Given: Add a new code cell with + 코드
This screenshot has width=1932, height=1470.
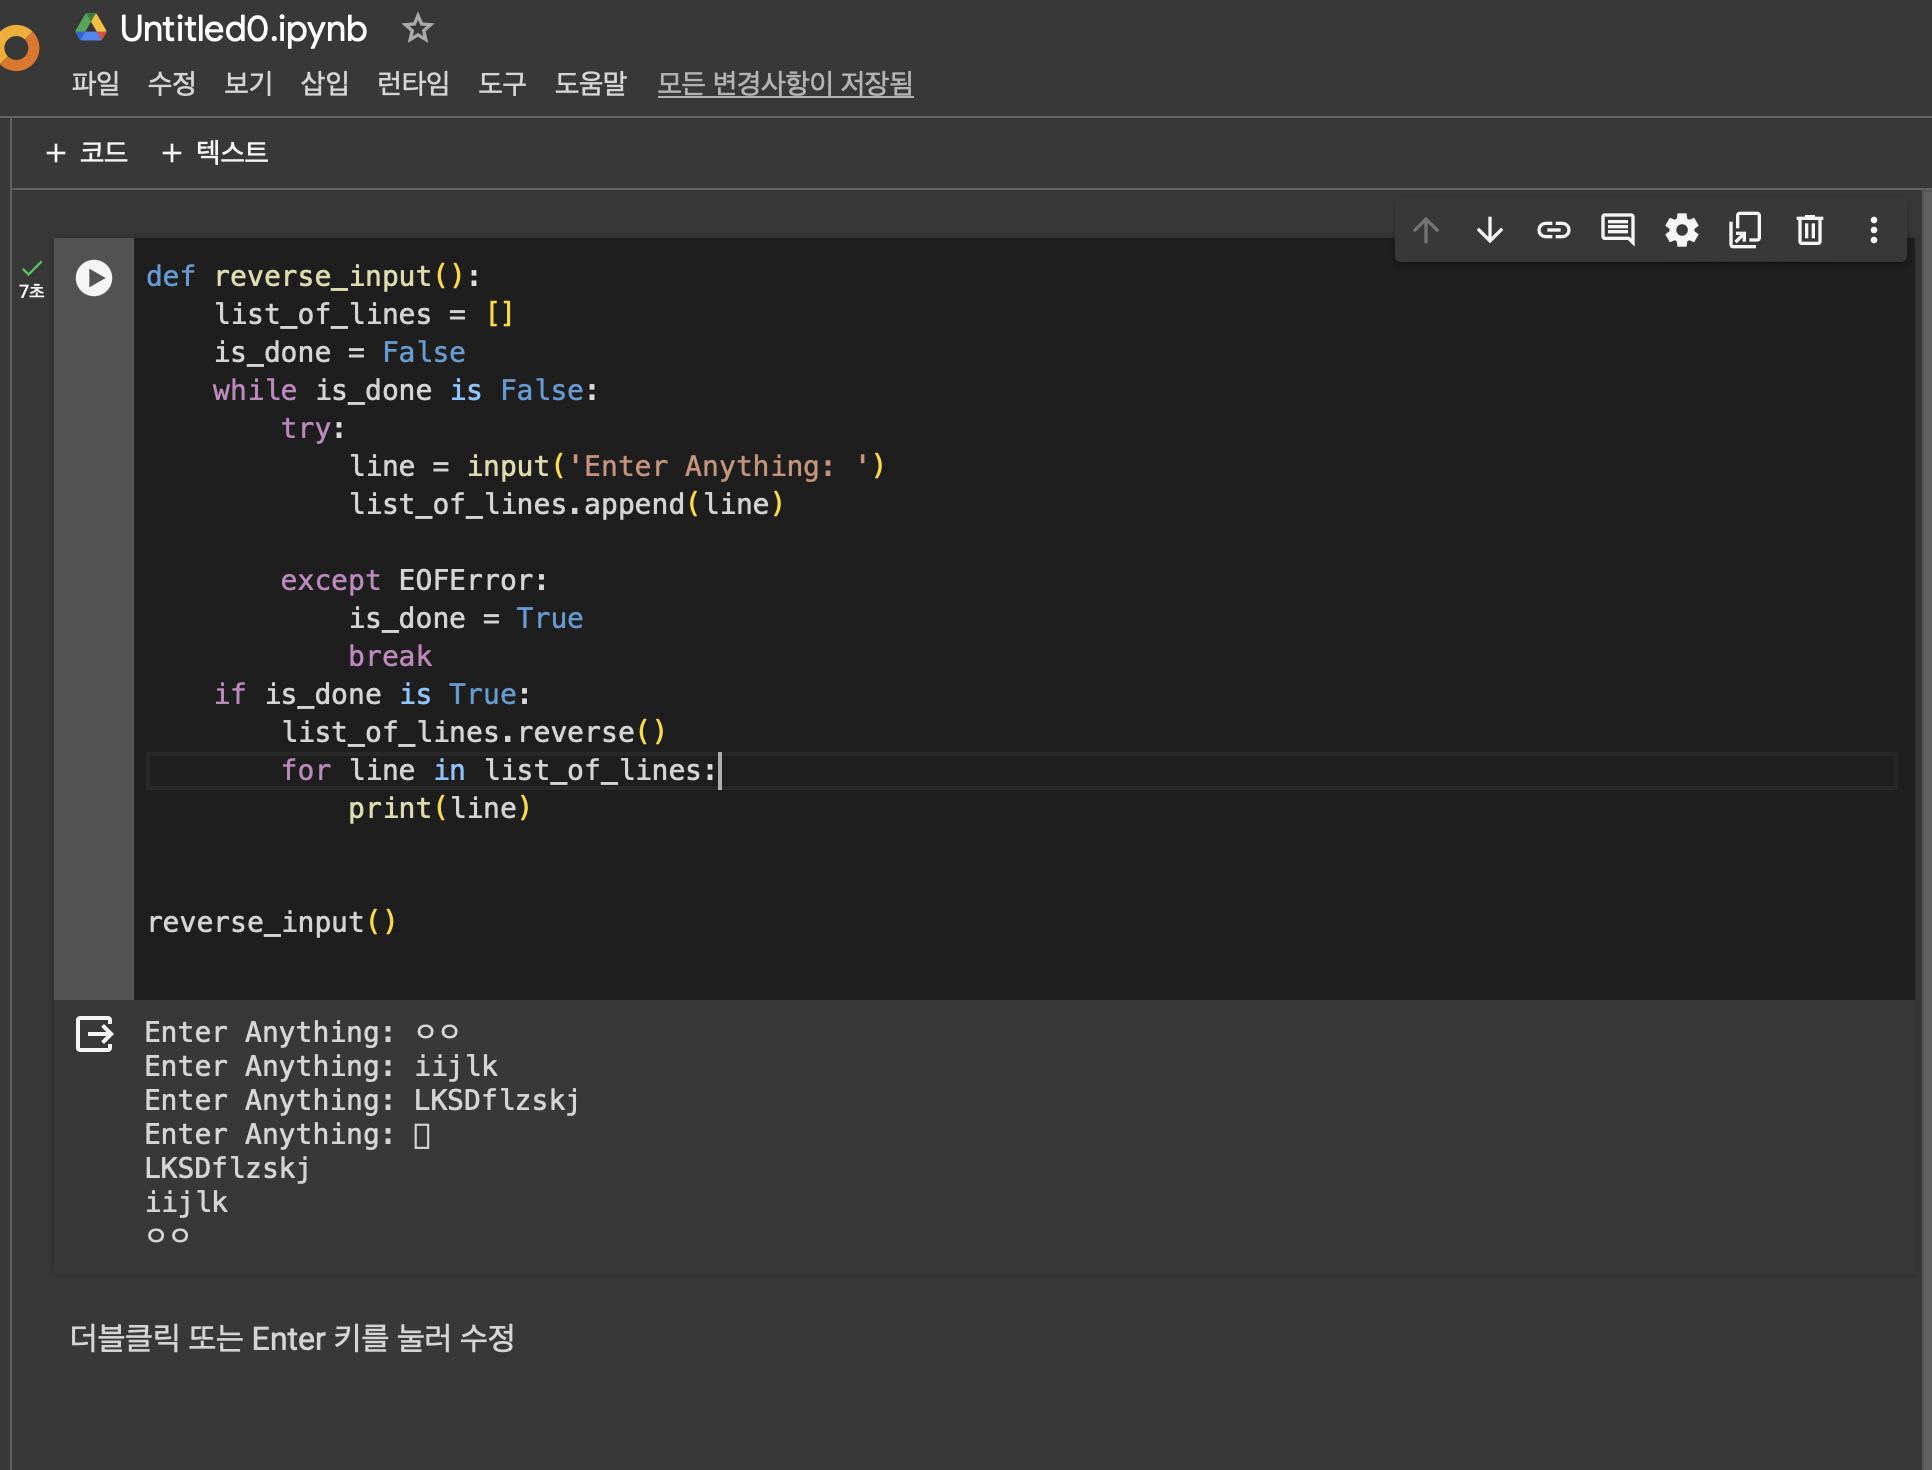Looking at the screenshot, I should coord(87,152).
